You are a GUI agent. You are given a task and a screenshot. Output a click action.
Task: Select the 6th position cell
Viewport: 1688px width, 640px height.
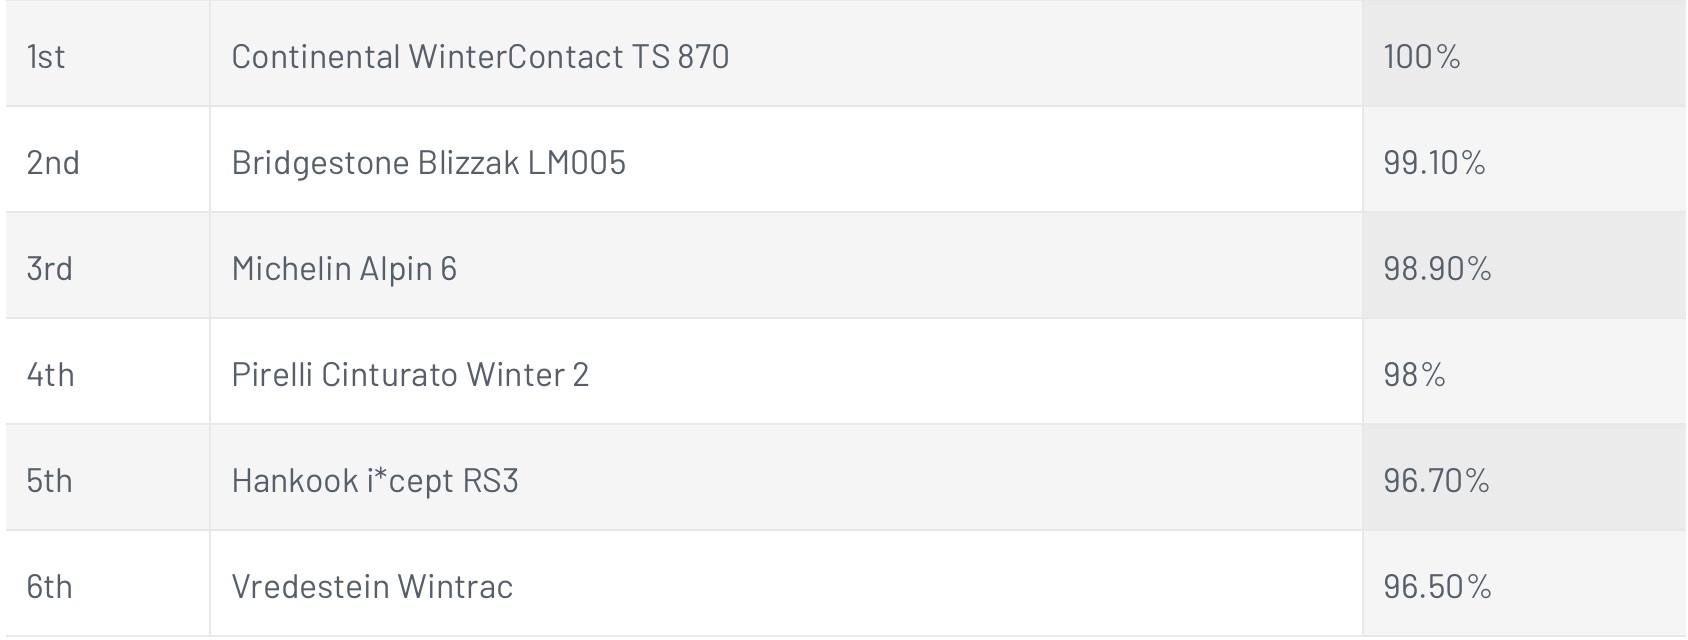point(108,584)
